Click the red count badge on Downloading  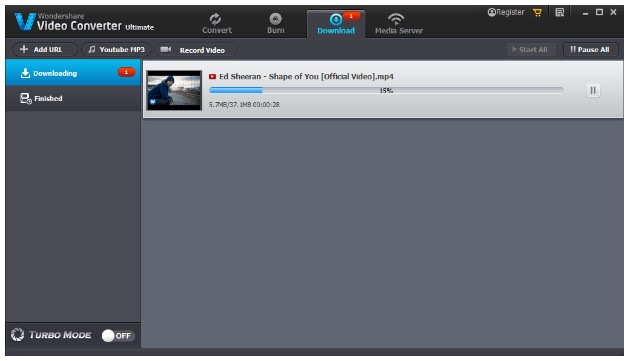tap(126, 72)
